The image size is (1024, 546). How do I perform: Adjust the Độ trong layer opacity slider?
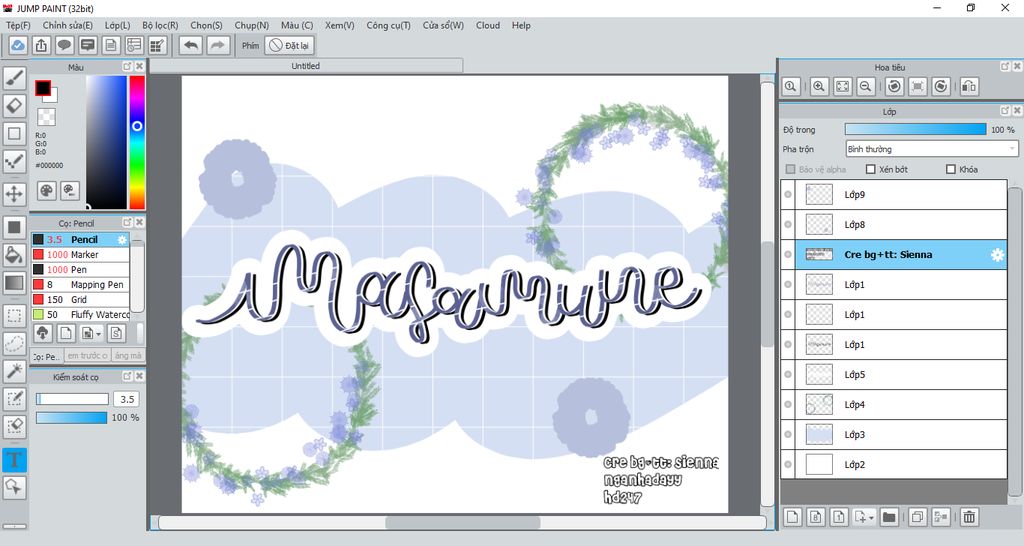pos(916,129)
